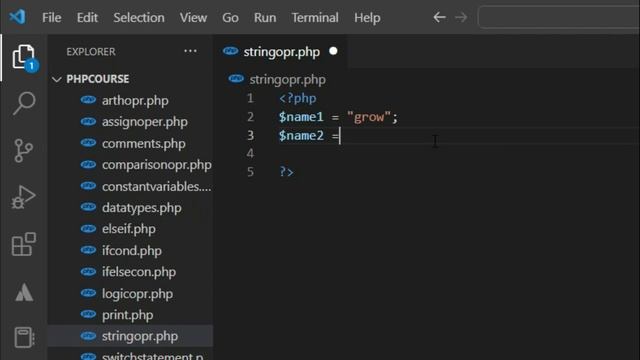Open ifelsecon.php in explorer
The width and height of the screenshot is (640, 360).
click(x=131, y=272)
